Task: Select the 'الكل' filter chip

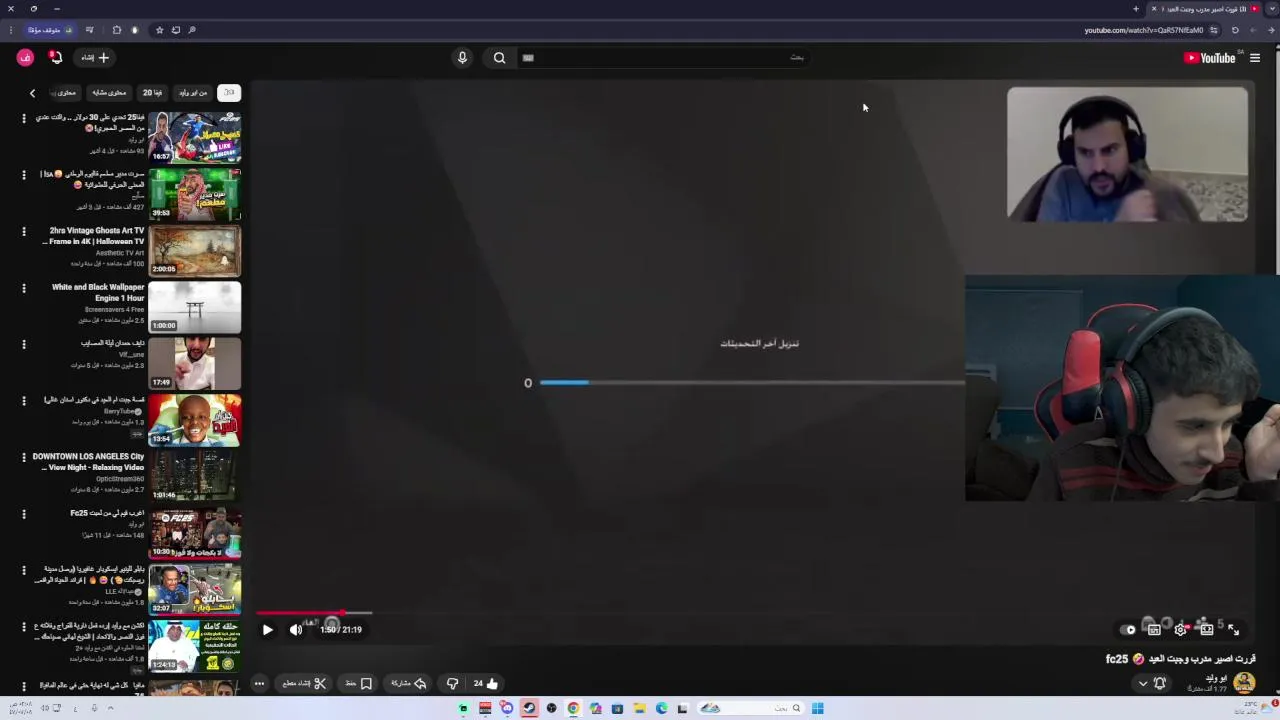Action: point(229,93)
